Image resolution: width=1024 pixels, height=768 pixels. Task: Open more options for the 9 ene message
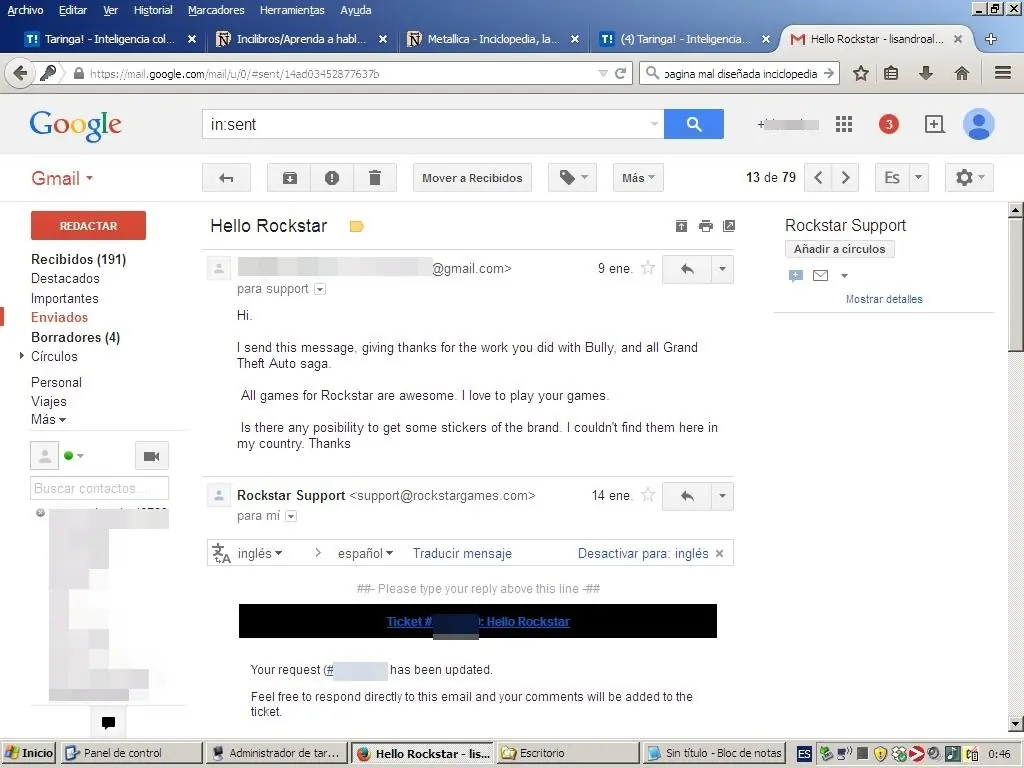[722, 269]
